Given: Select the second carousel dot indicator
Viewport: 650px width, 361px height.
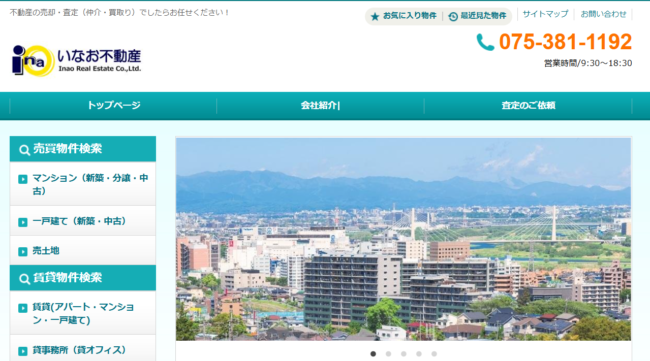Looking at the screenshot, I should (x=388, y=354).
